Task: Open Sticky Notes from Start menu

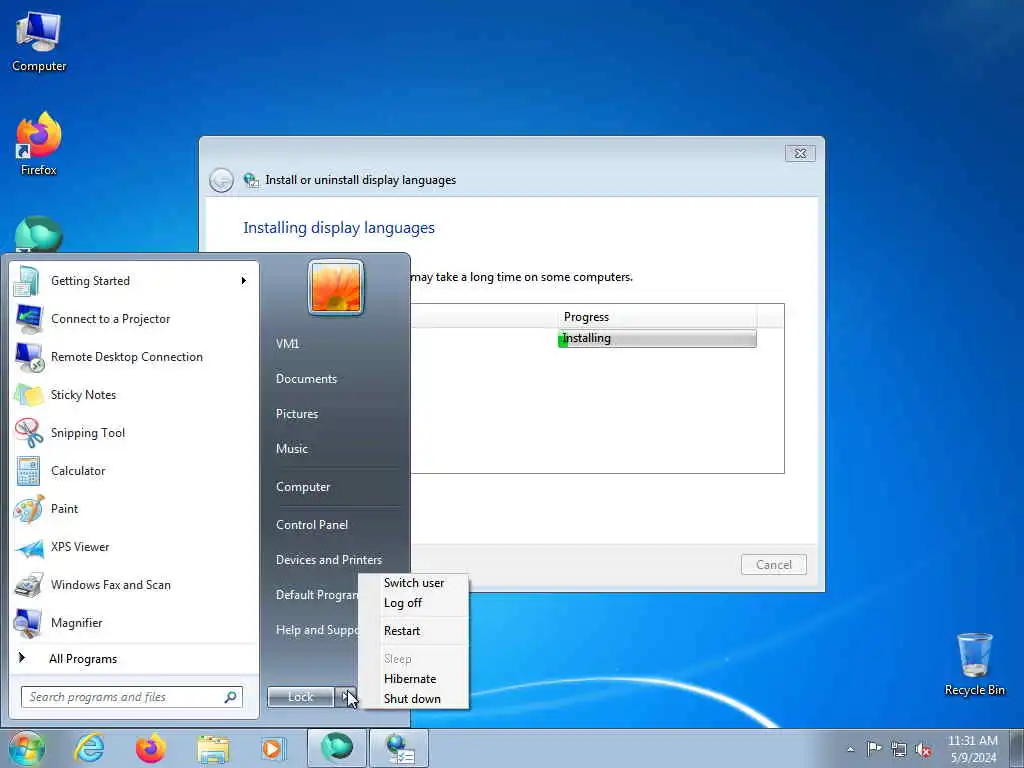Action: [135, 394]
